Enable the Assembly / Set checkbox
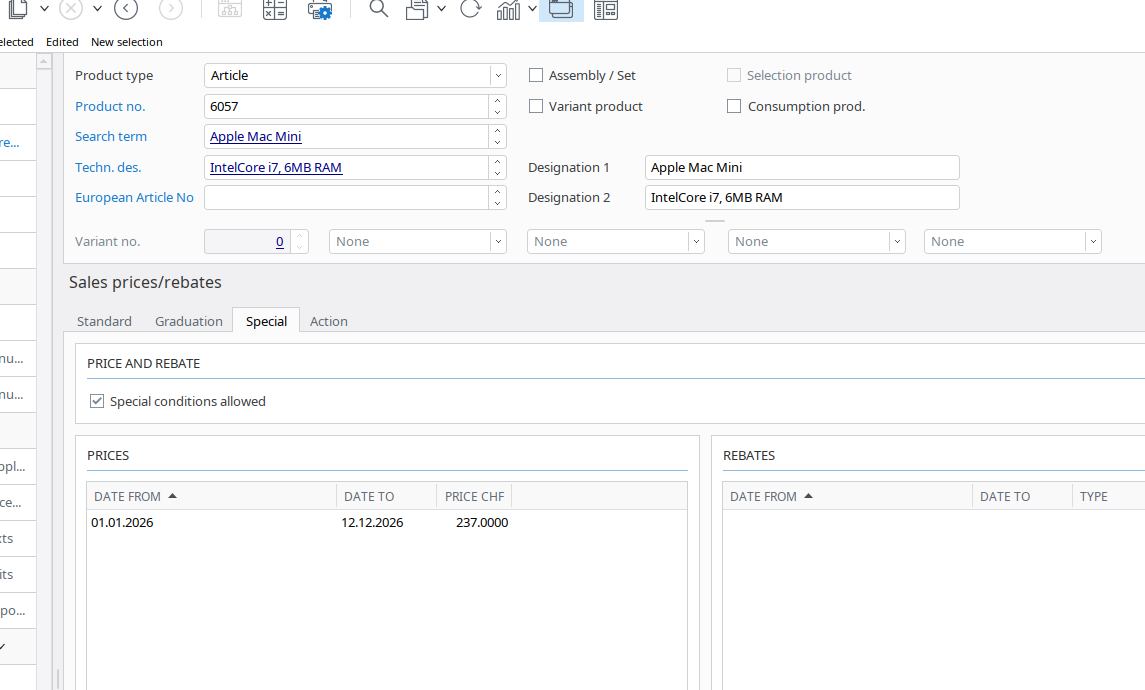 pyautogui.click(x=536, y=75)
